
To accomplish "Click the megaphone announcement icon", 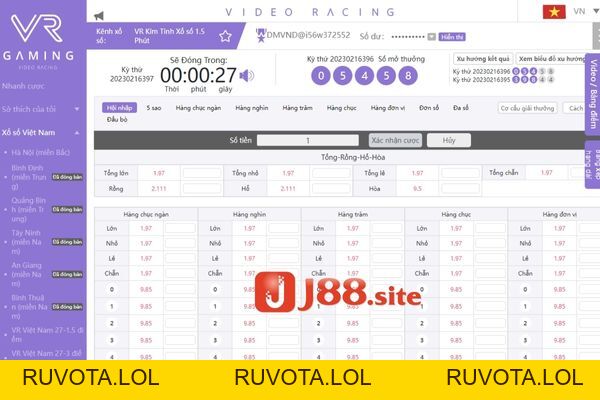I will pos(99,16).
